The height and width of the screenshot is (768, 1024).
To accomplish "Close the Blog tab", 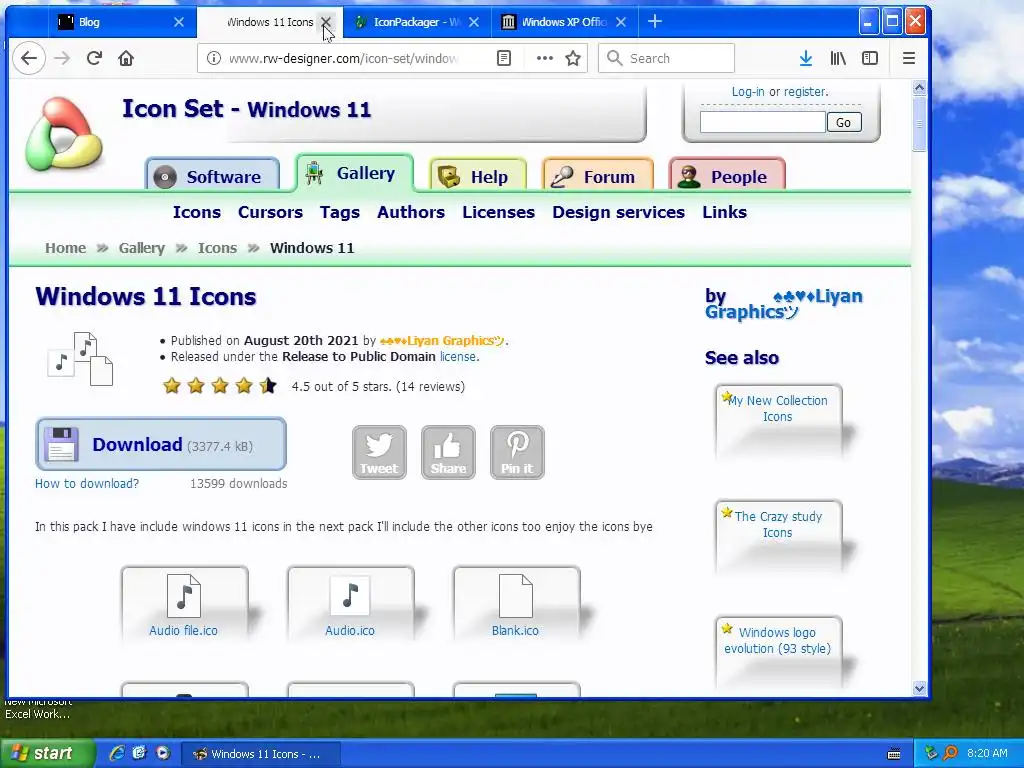I will (x=179, y=22).
